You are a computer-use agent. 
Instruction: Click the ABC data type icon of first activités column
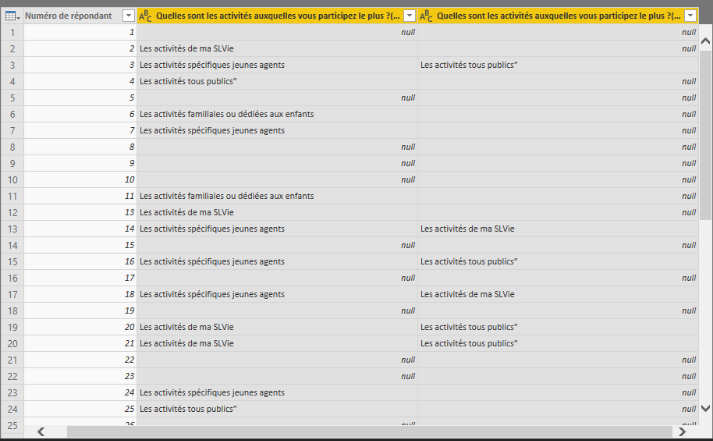(x=145, y=16)
